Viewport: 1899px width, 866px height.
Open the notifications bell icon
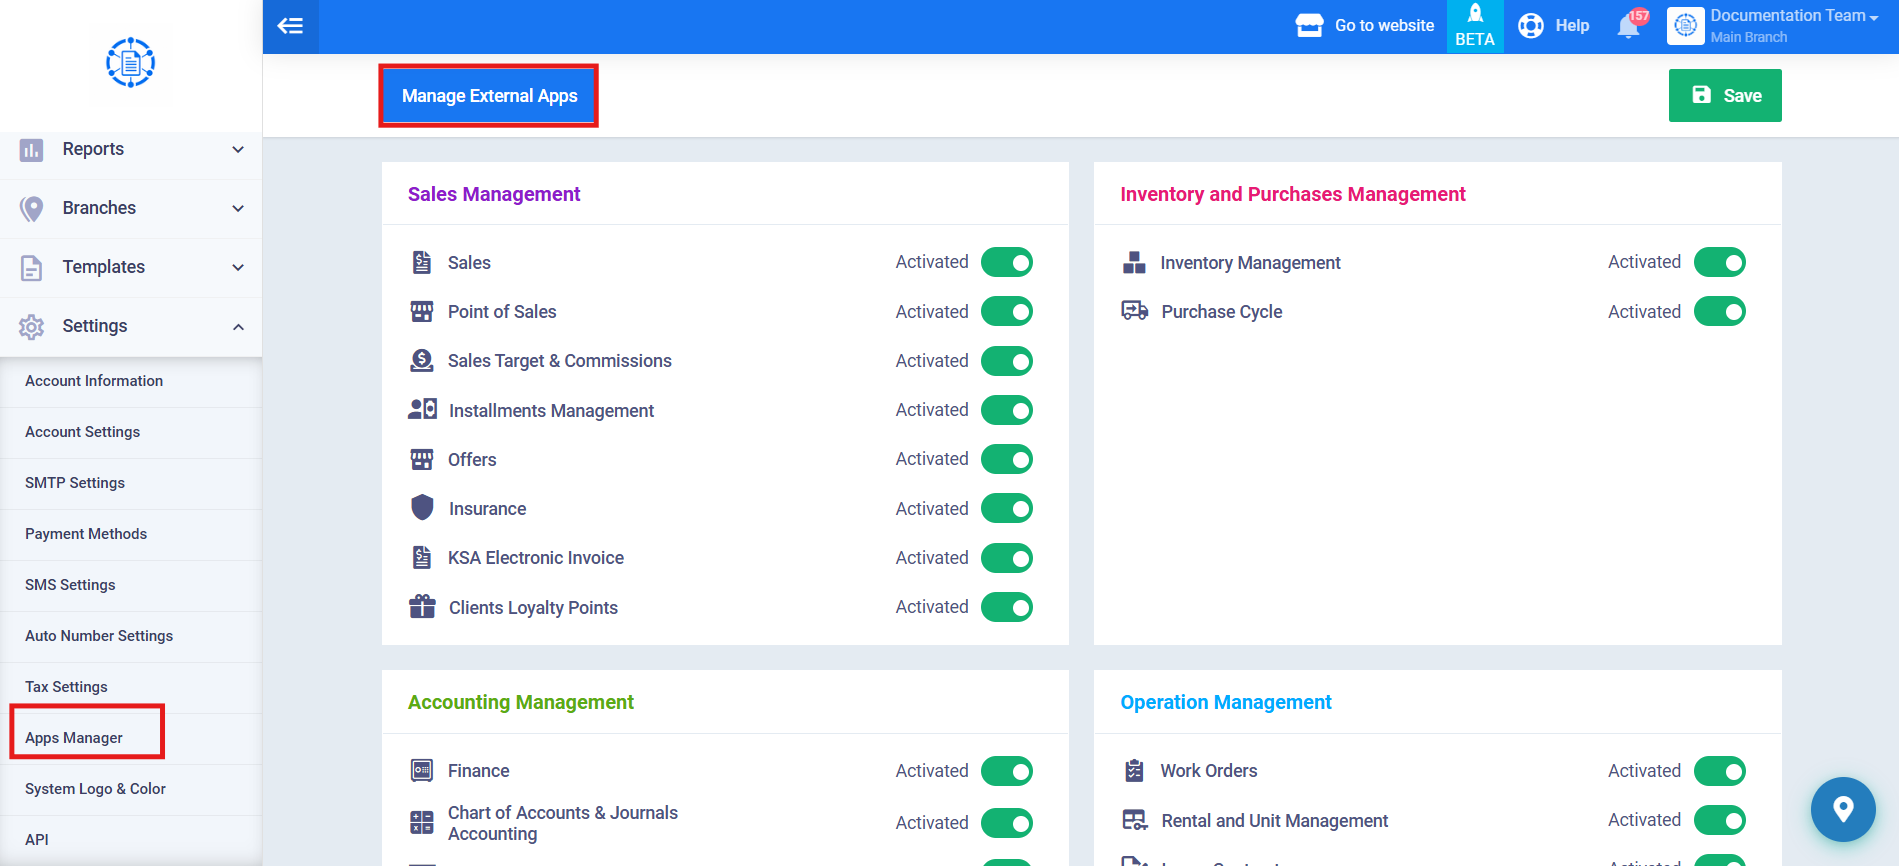(1628, 26)
